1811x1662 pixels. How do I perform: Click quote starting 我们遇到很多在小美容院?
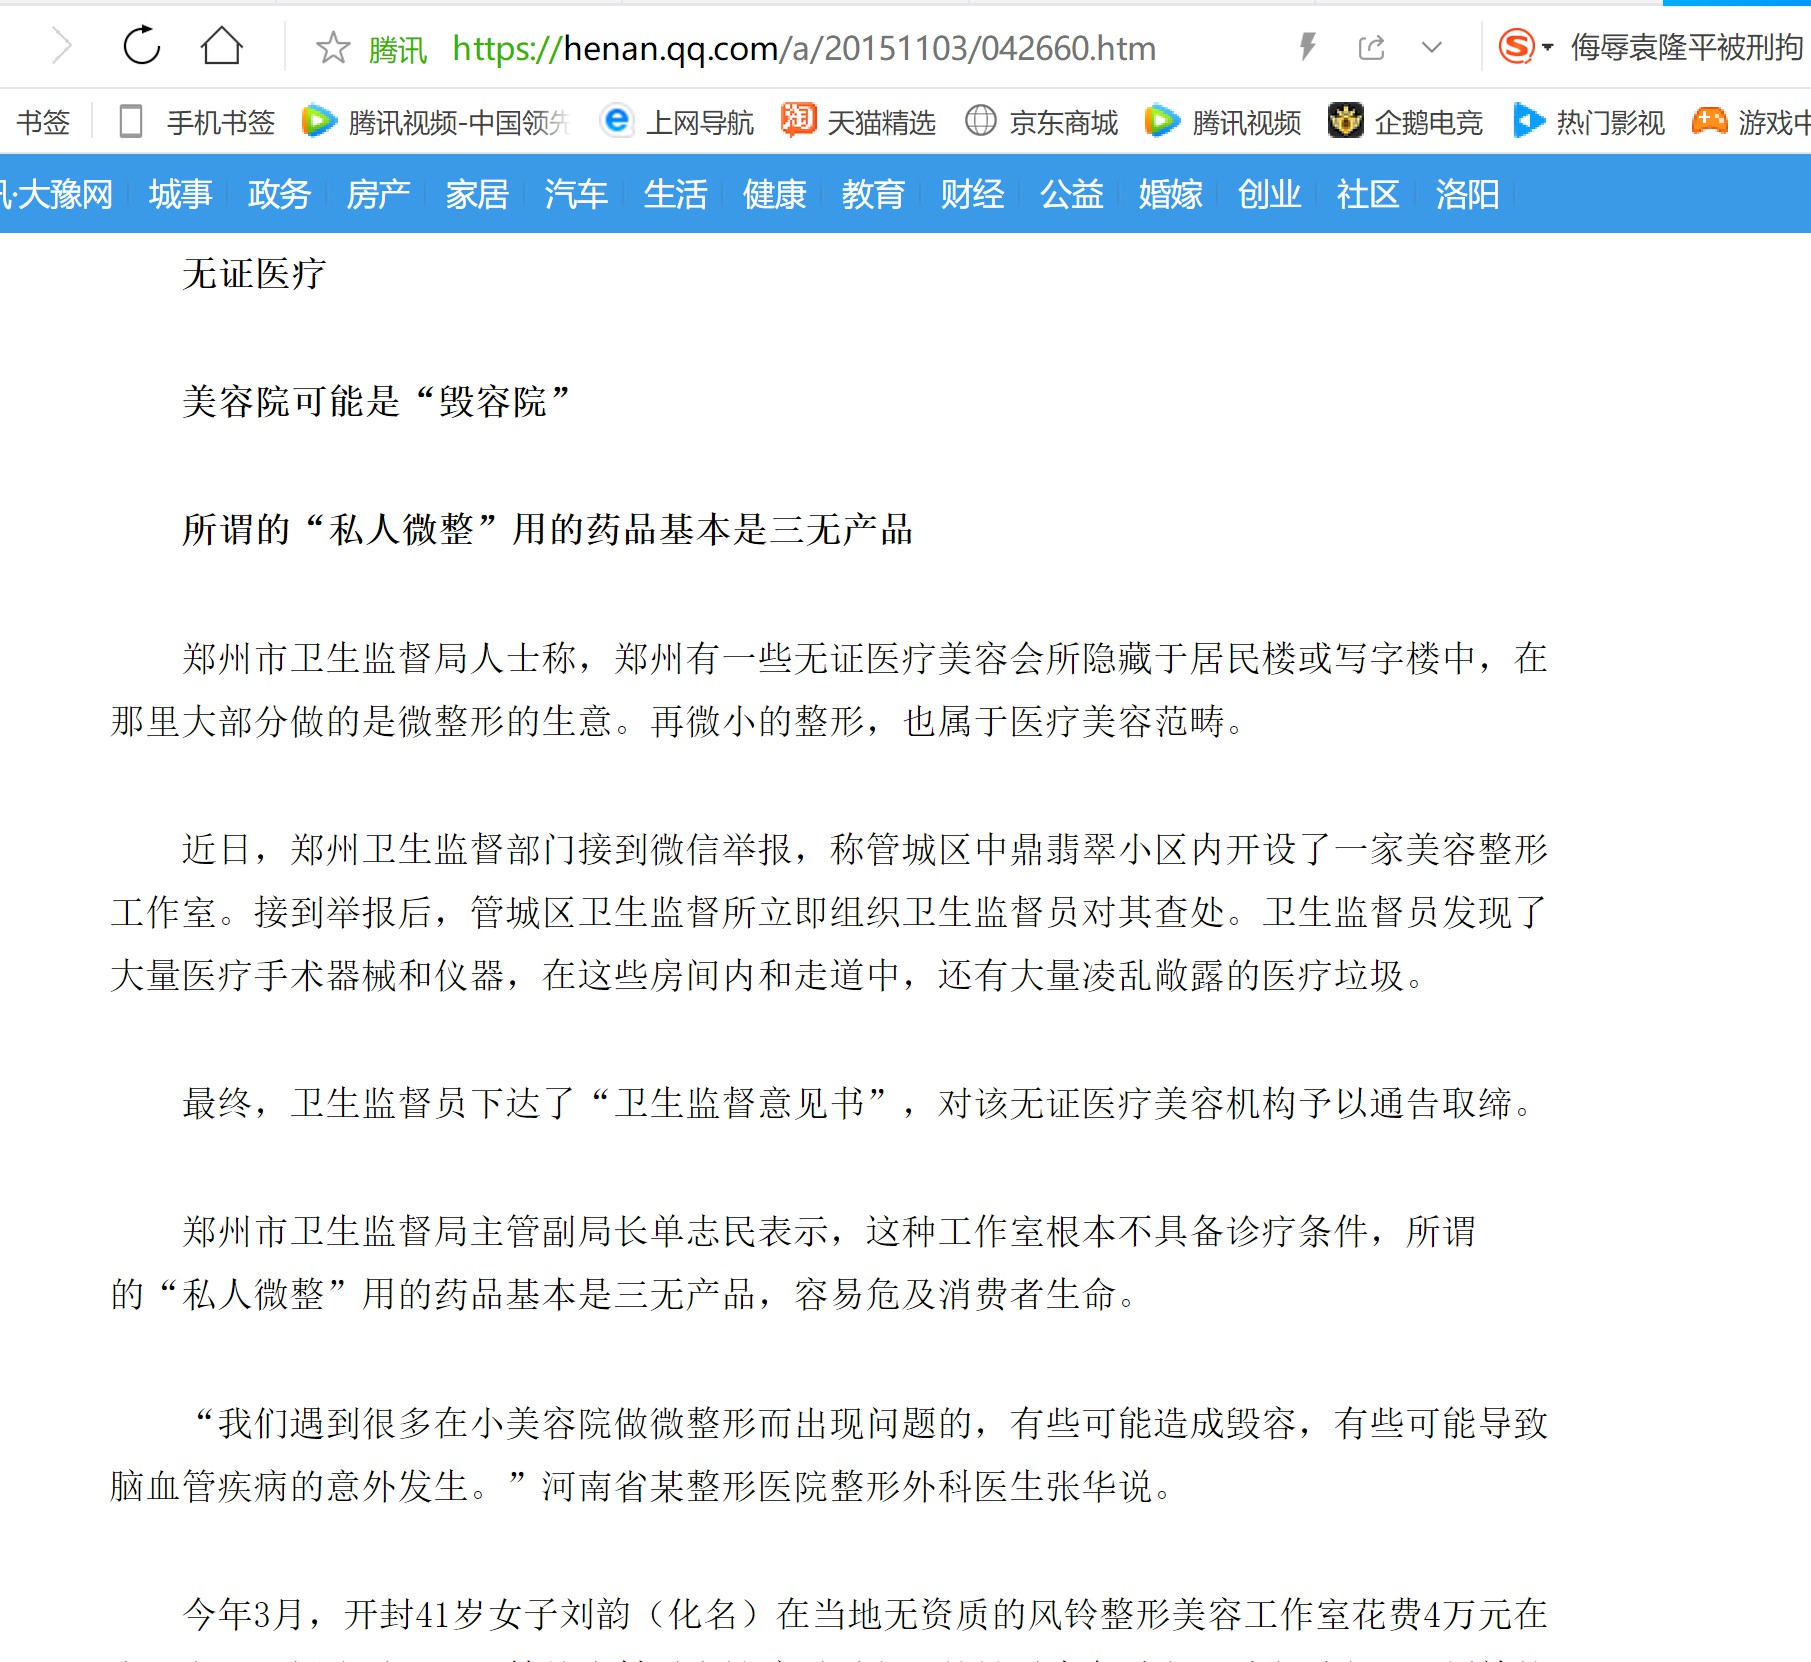(829, 1454)
